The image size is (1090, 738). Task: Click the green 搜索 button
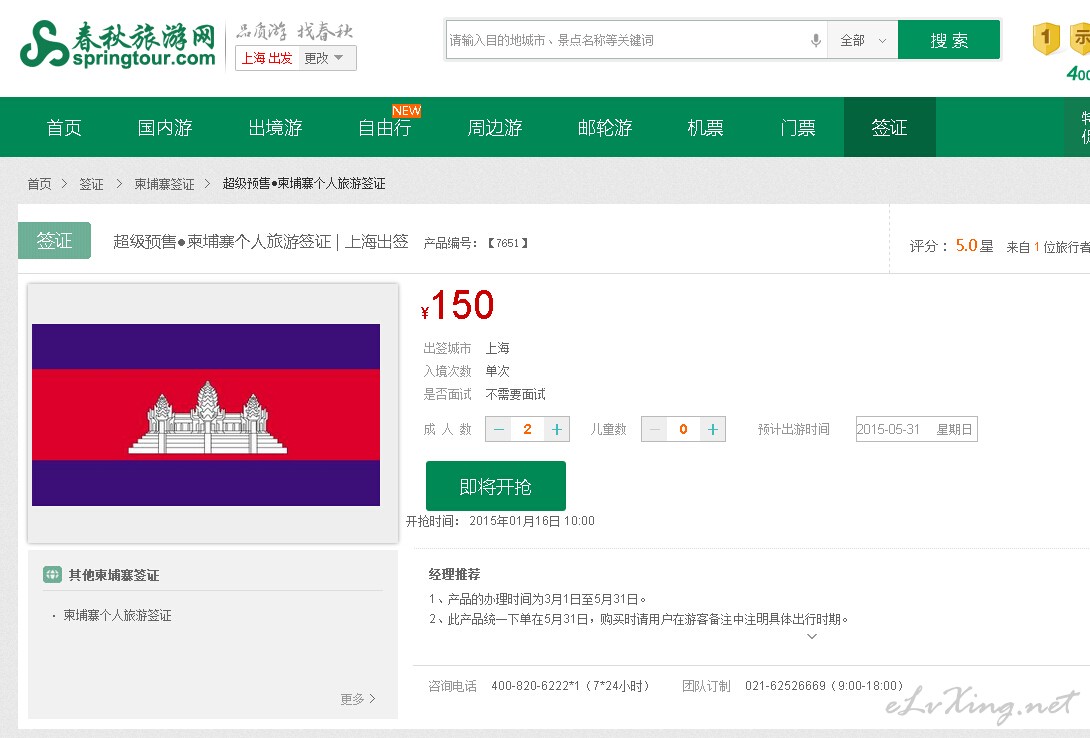(948, 41)
